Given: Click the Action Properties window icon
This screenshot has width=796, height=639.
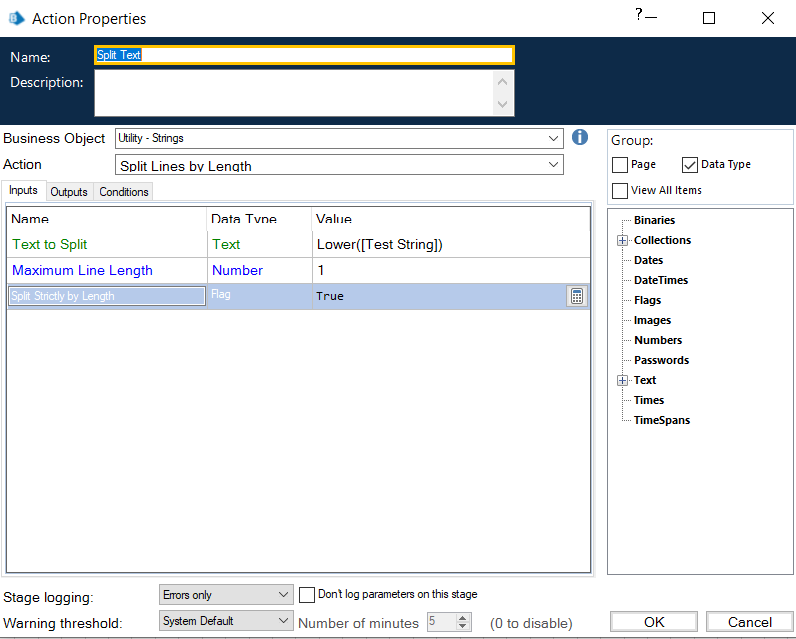Looking at the screenshot, I should coord(16,18).
